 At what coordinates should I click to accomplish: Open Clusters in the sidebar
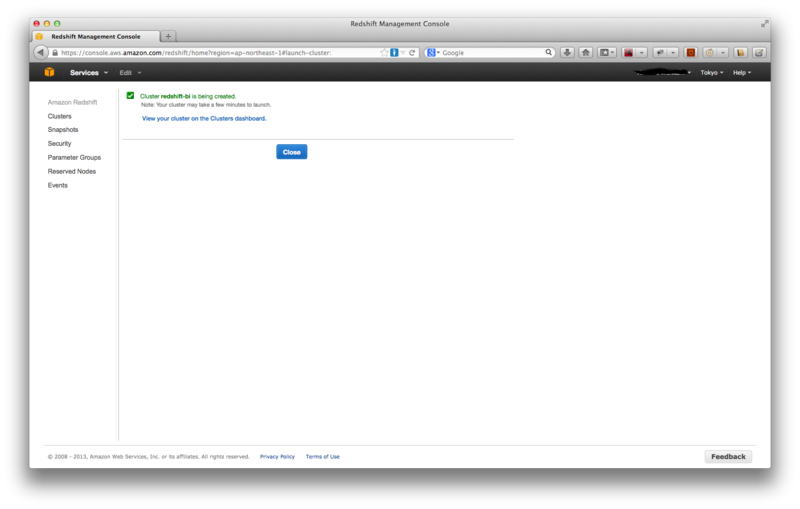point(60,116)
